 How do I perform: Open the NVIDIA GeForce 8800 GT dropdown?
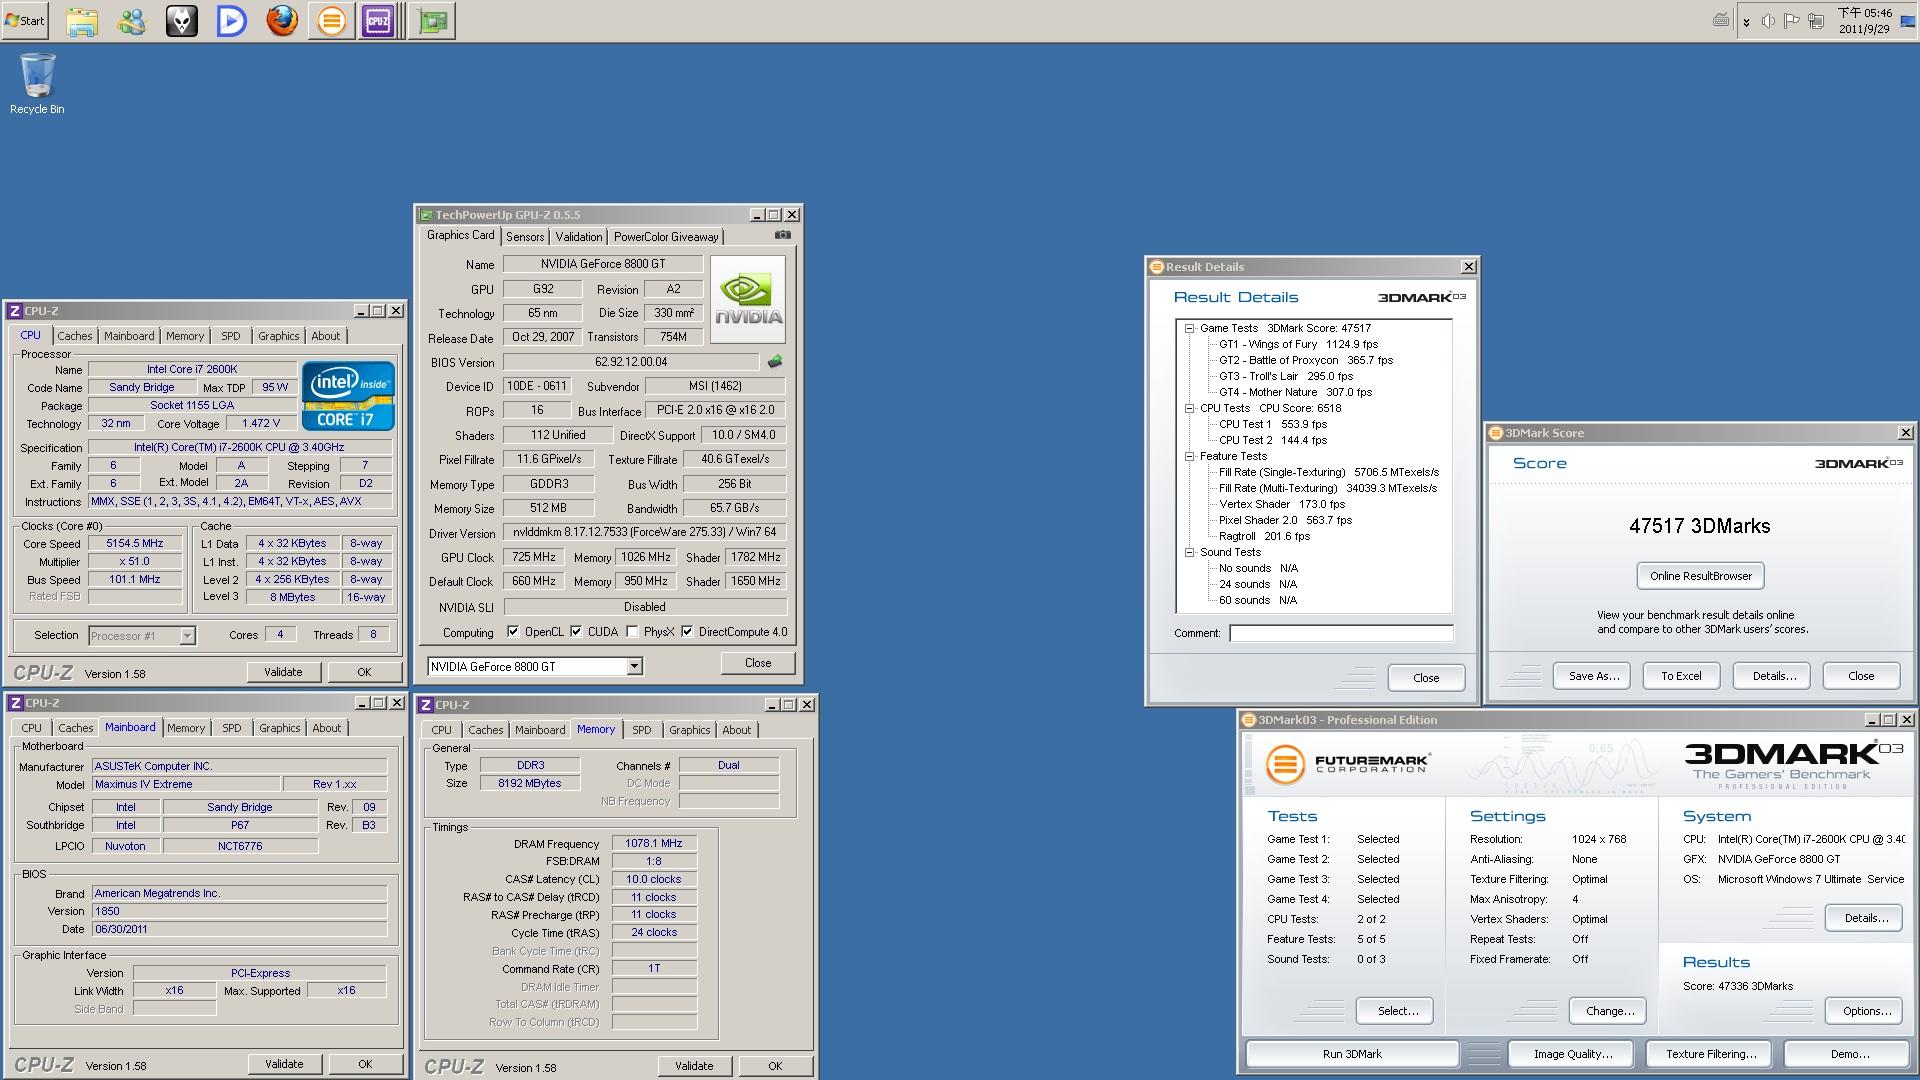point(634,666)
